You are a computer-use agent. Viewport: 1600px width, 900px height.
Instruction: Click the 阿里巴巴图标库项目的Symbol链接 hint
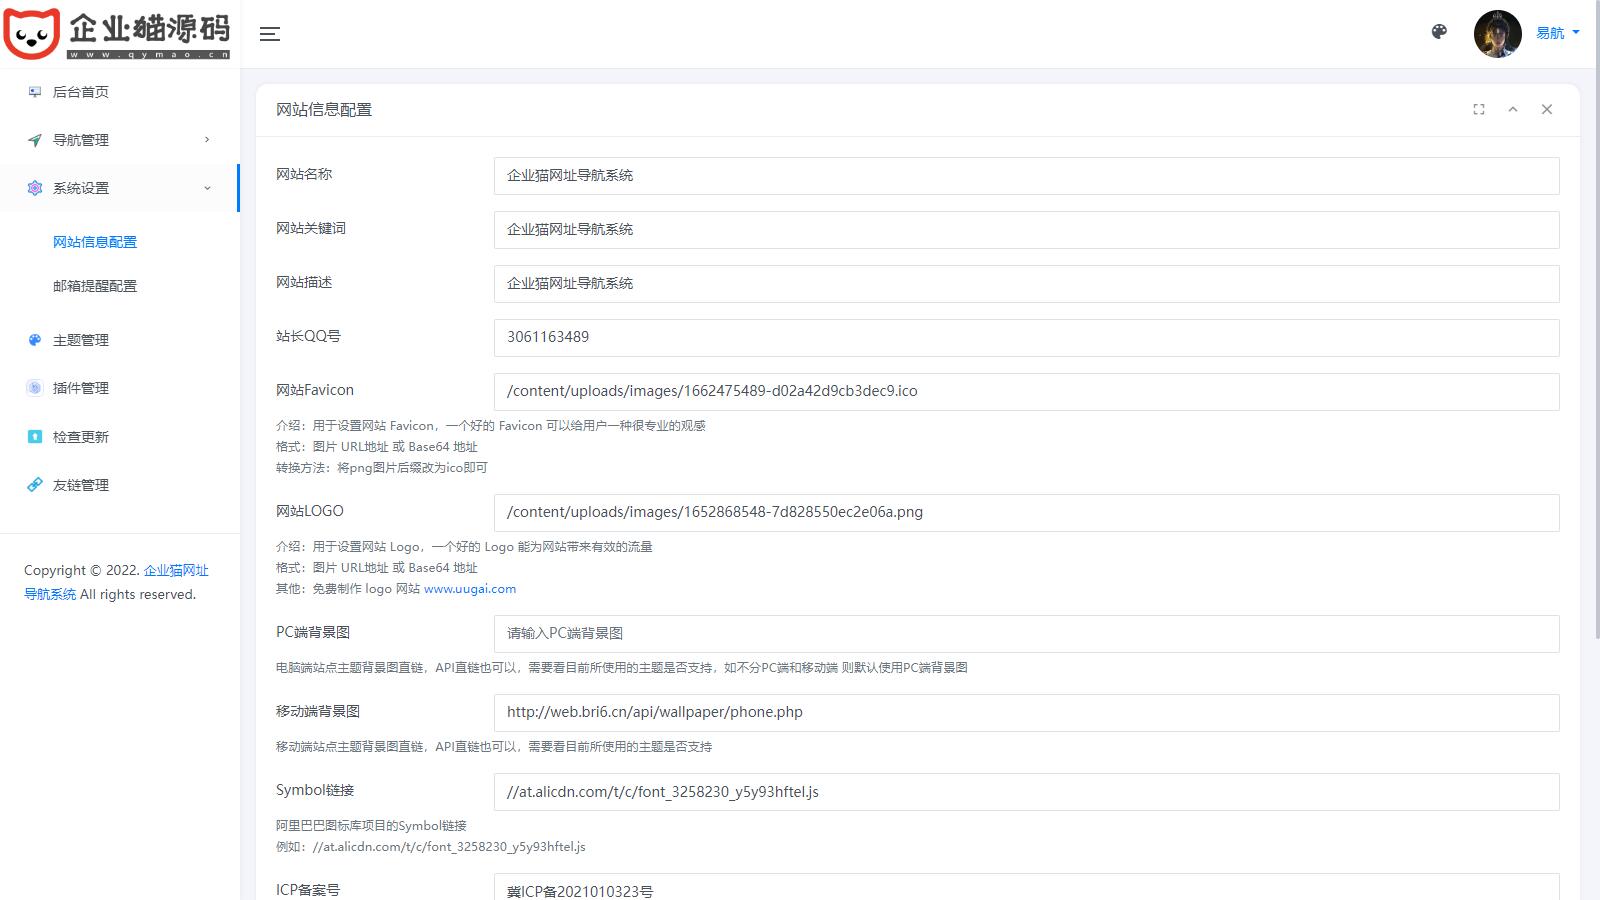[x=372, y=826]
